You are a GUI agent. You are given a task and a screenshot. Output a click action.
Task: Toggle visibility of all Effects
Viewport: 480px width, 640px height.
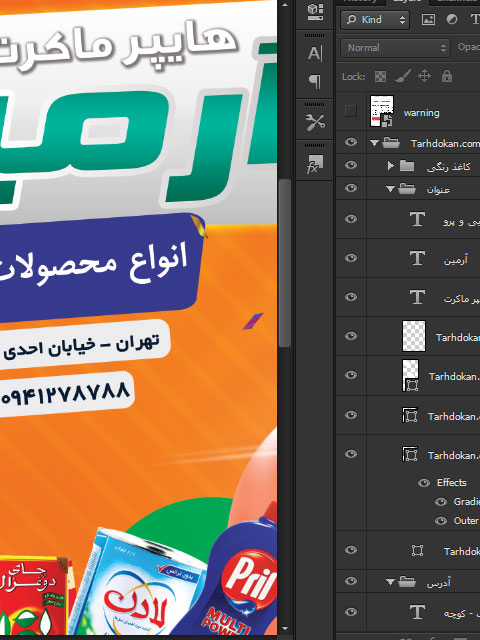(424, 483)
